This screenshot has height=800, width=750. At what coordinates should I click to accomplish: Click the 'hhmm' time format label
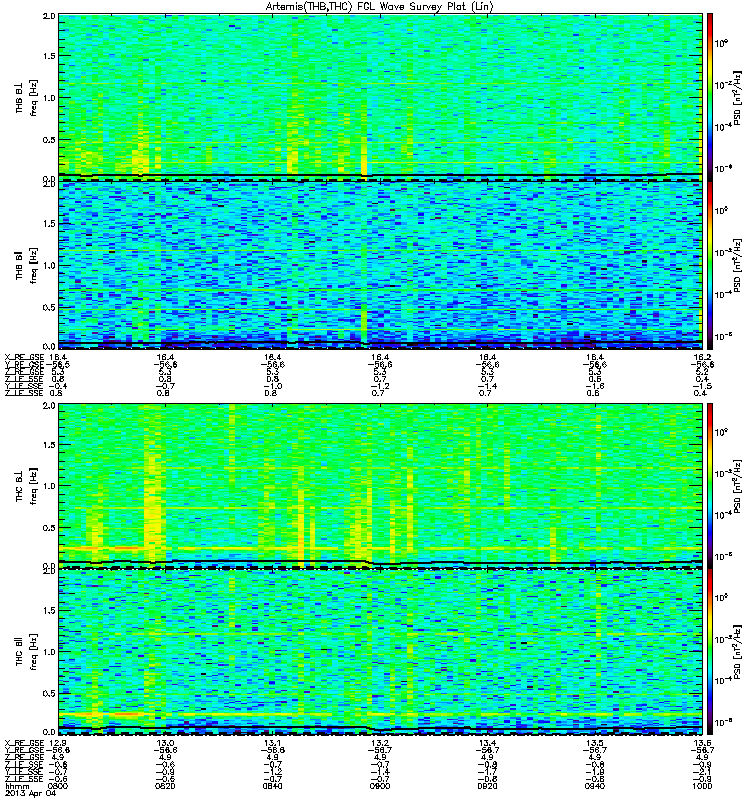(x=17, y=787)
